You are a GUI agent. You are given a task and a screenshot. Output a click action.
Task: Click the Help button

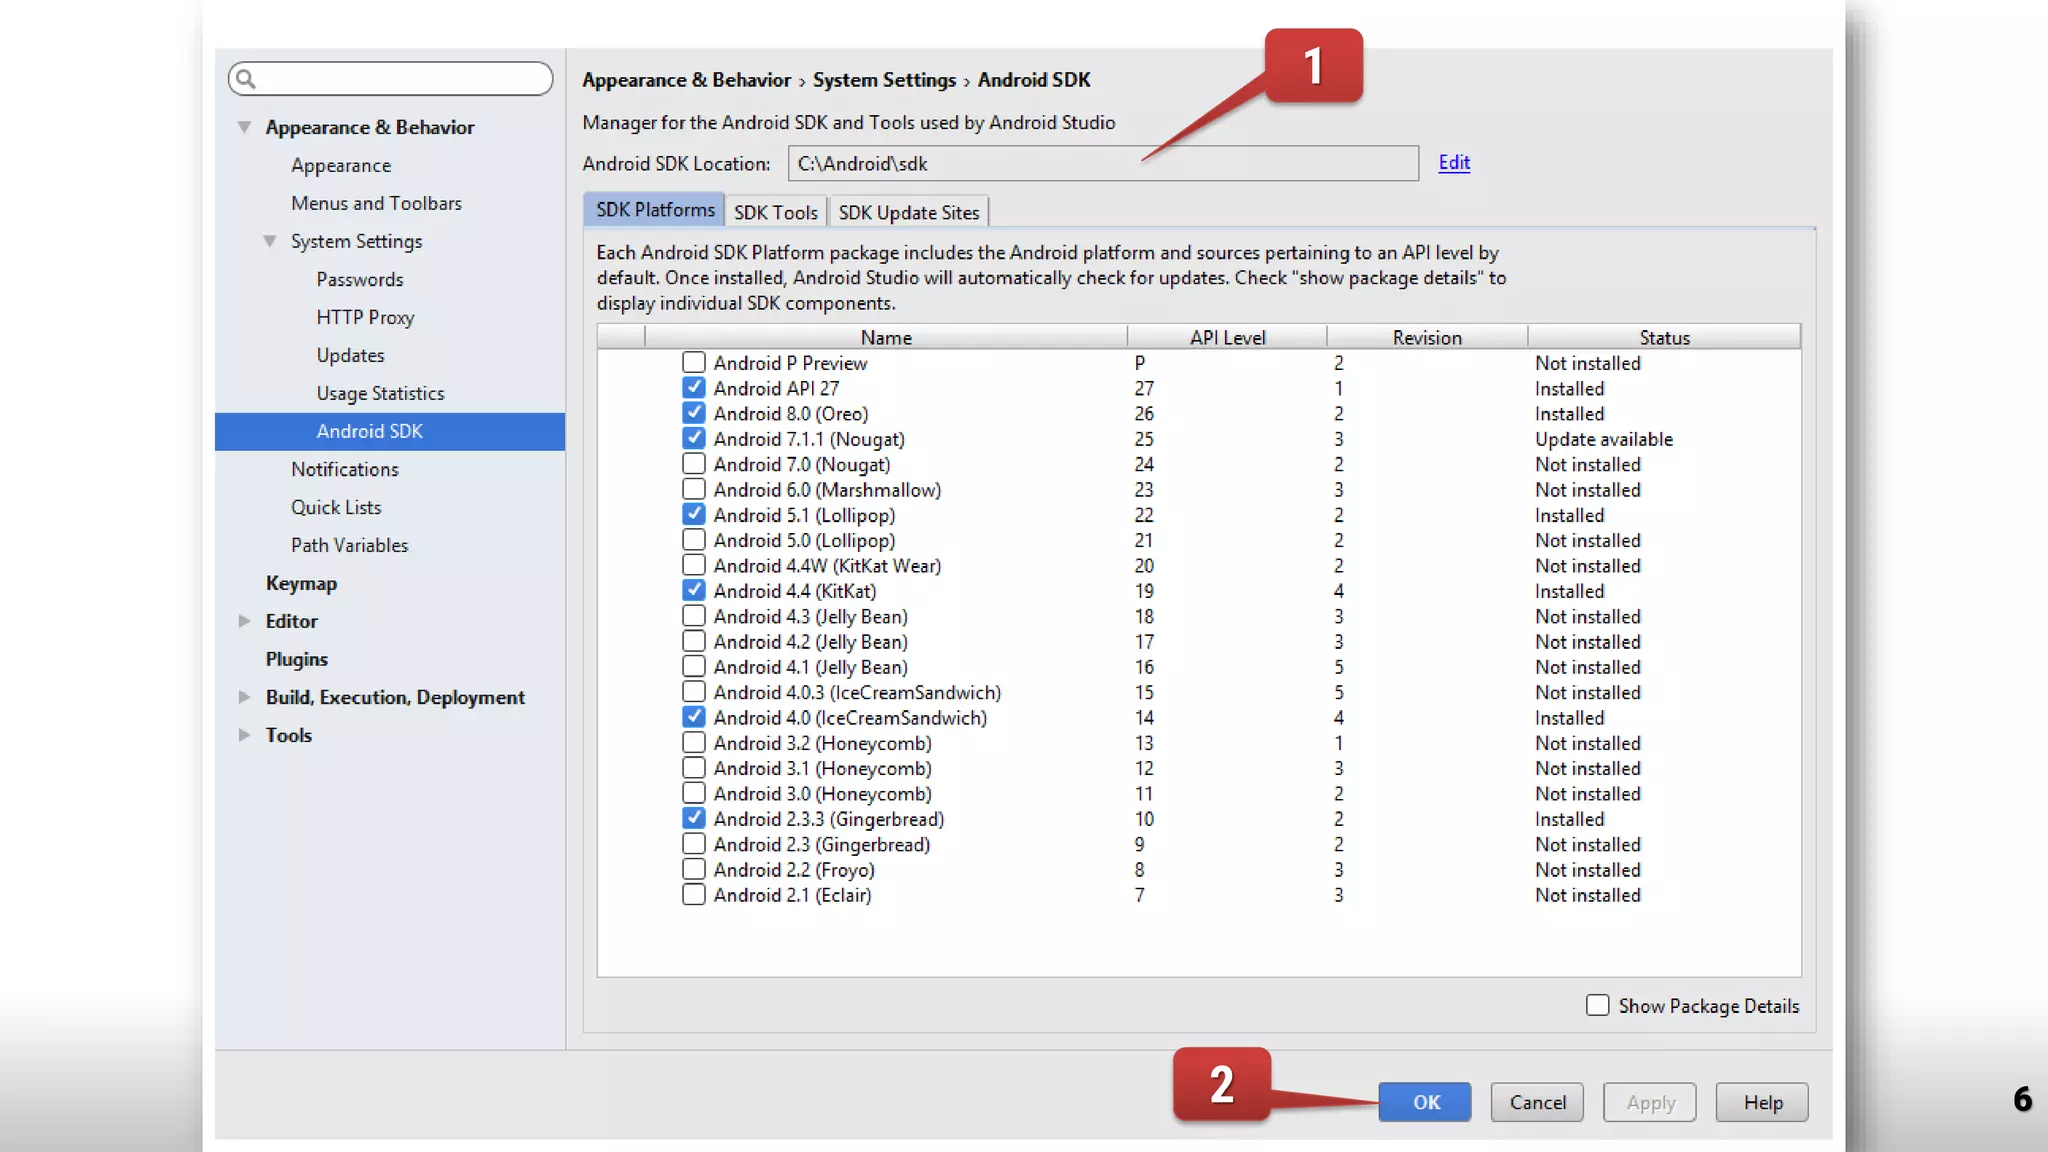[1762, 1102]
